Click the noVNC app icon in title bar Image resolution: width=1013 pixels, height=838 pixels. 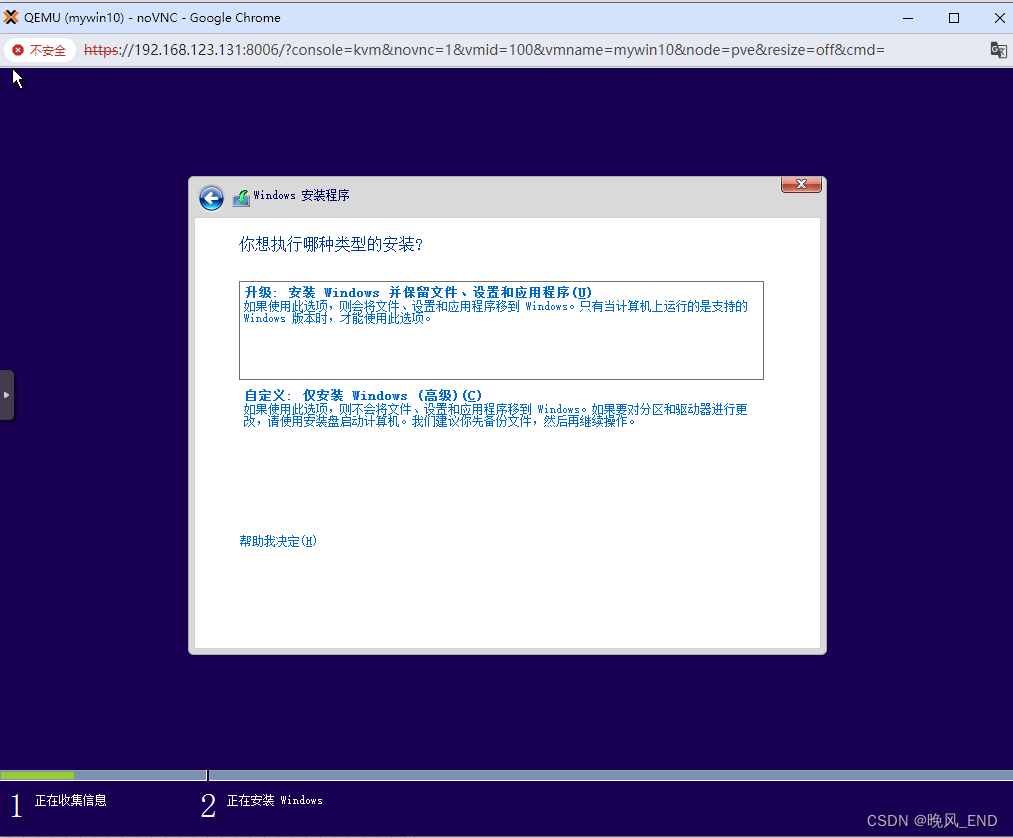(11, 17)
